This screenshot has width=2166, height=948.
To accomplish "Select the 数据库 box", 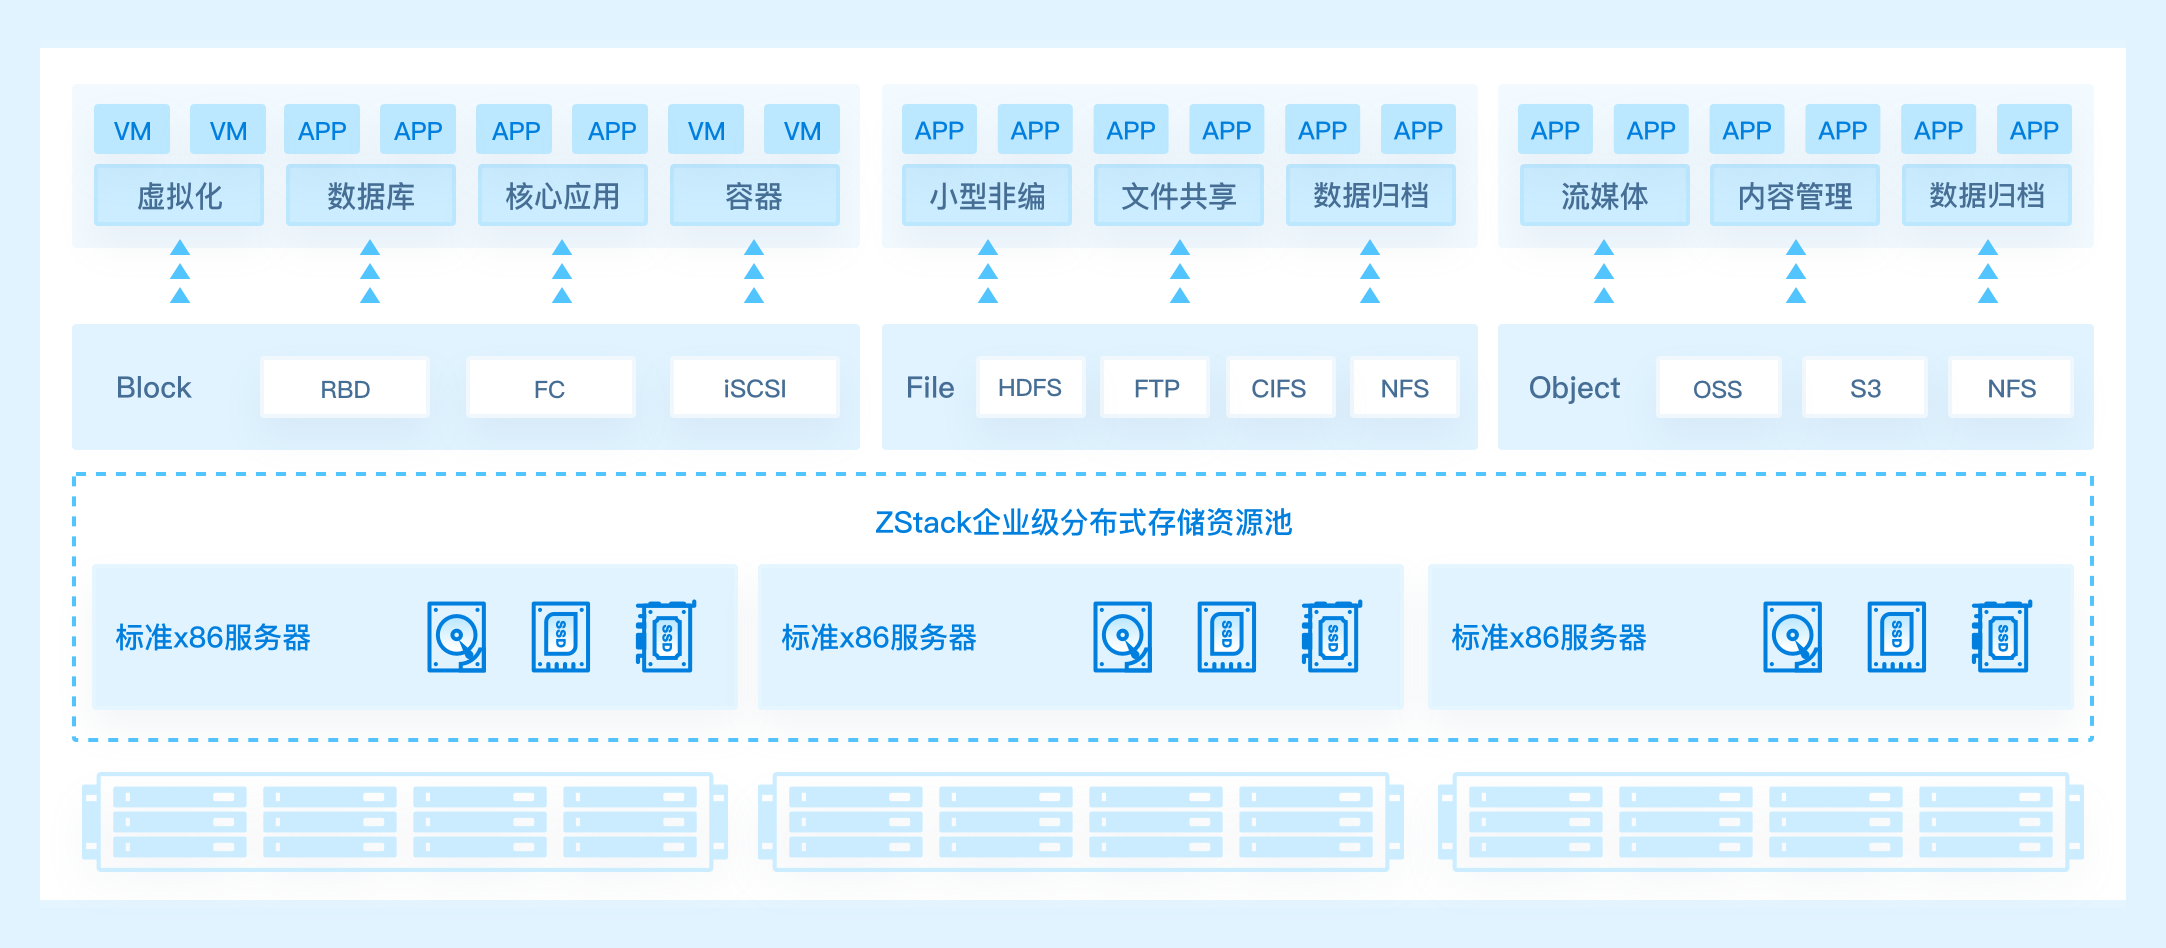I will [371, 195].
